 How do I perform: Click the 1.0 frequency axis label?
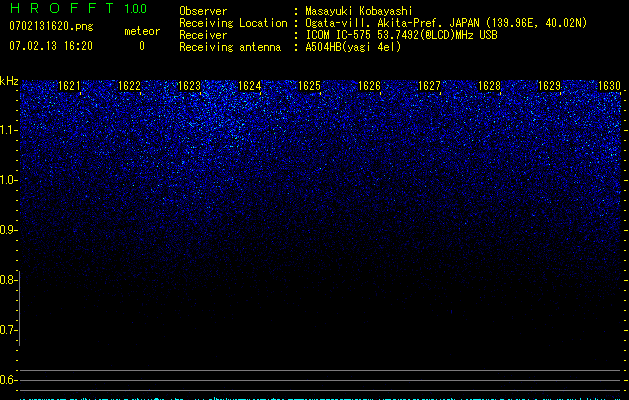pyautogui.click(x=9, y=180)
